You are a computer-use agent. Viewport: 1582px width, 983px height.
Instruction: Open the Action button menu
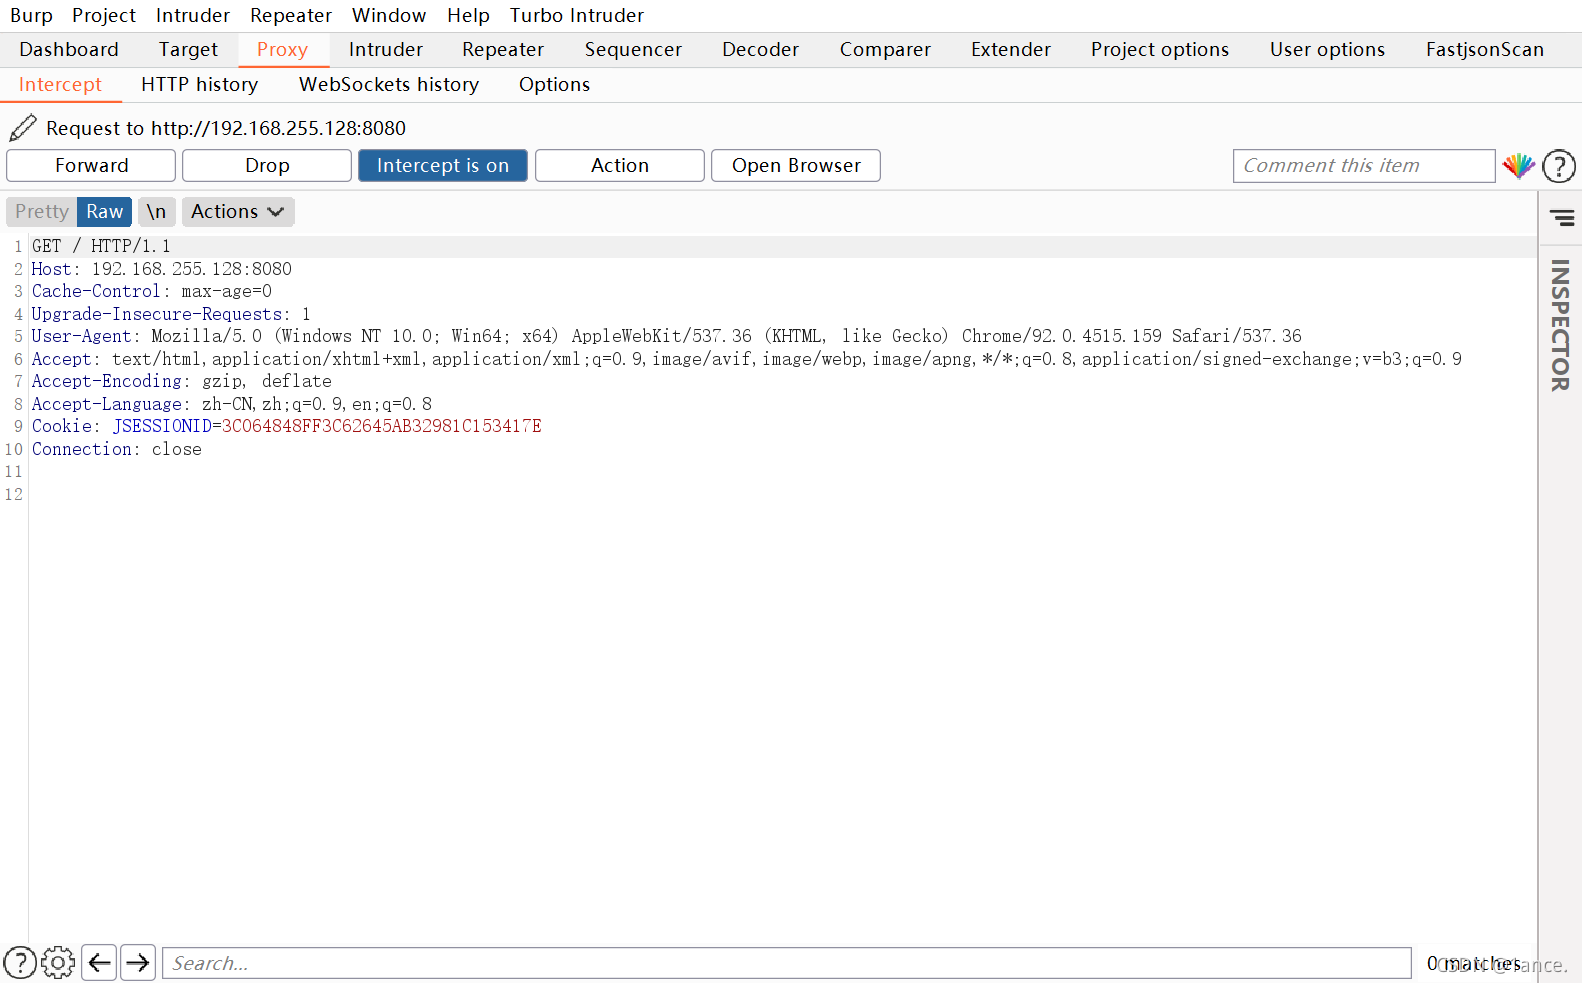tap(620, 166)
